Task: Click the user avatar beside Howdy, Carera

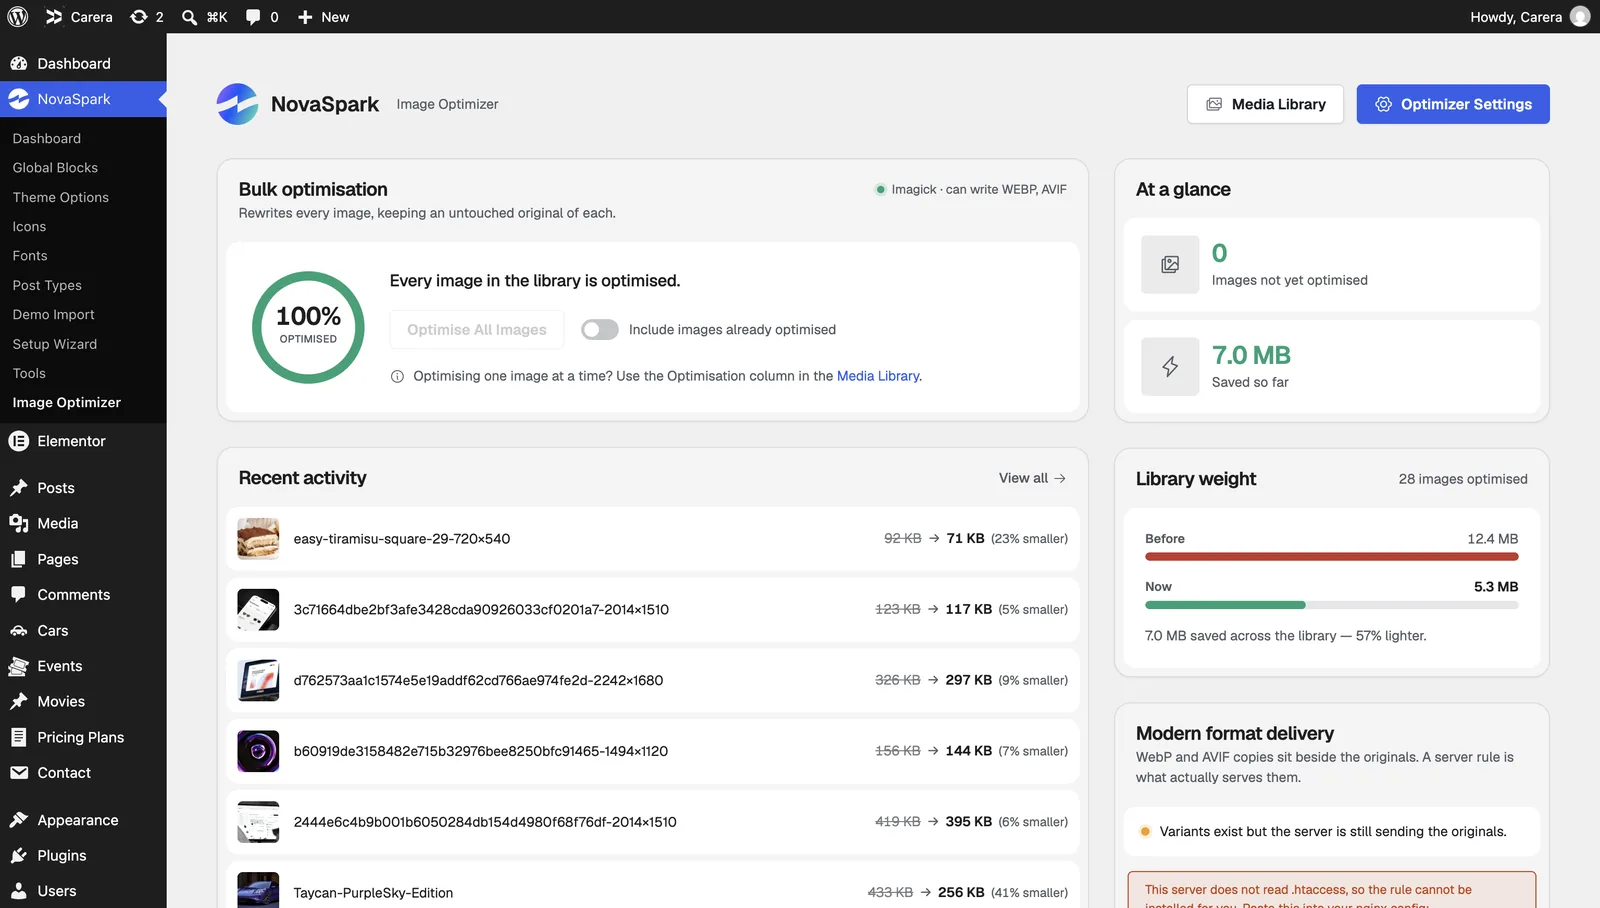Action: point(1580,17)
